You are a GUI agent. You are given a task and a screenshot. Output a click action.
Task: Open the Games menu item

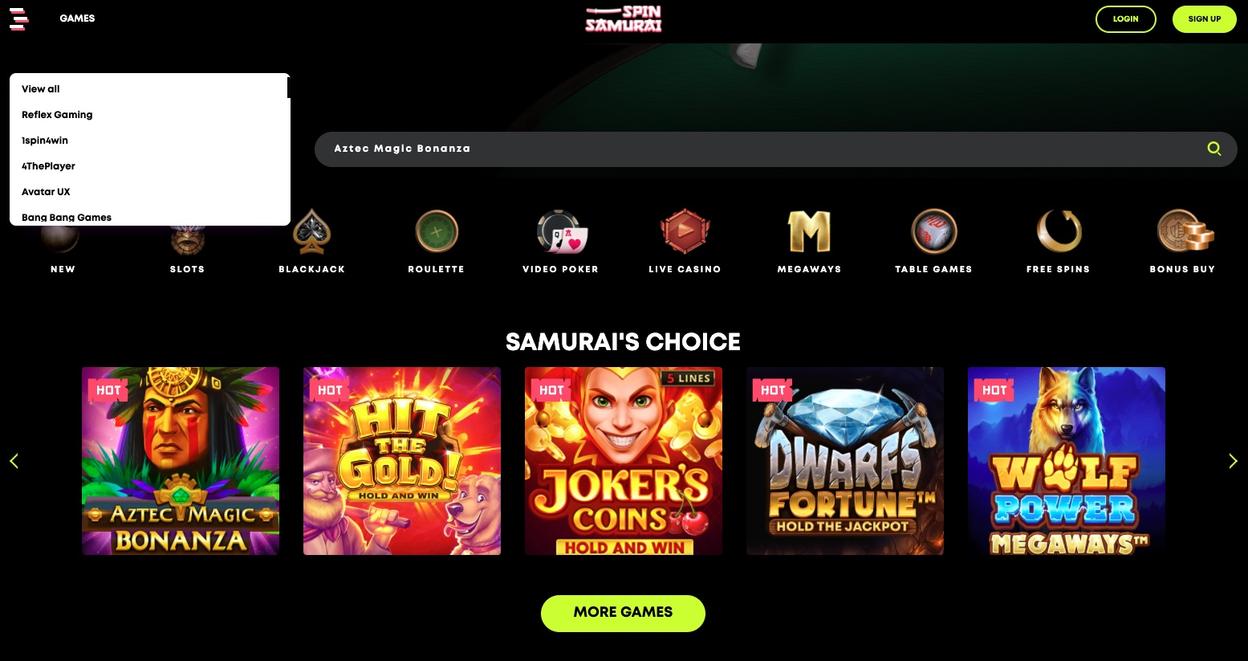[x=77, y=18]
